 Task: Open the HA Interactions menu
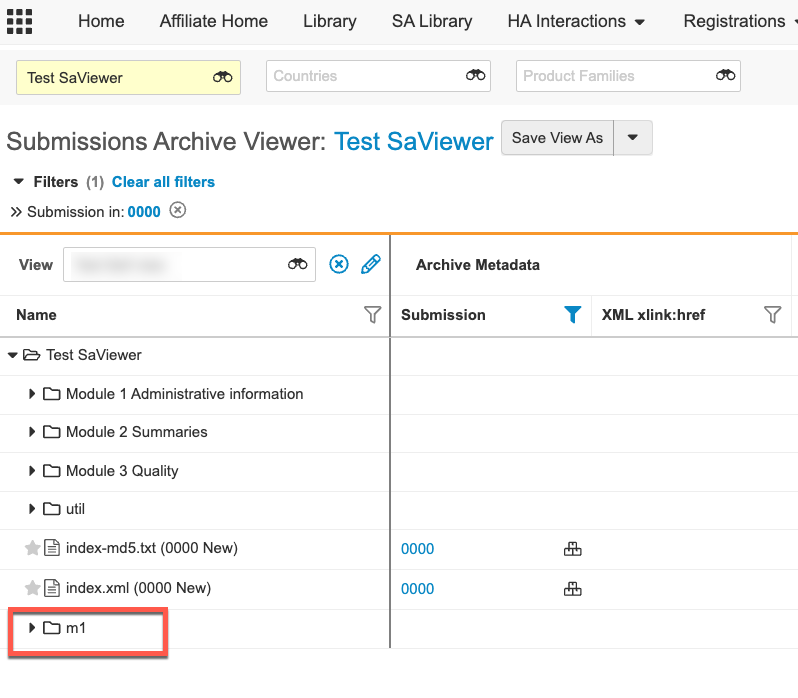575,21
